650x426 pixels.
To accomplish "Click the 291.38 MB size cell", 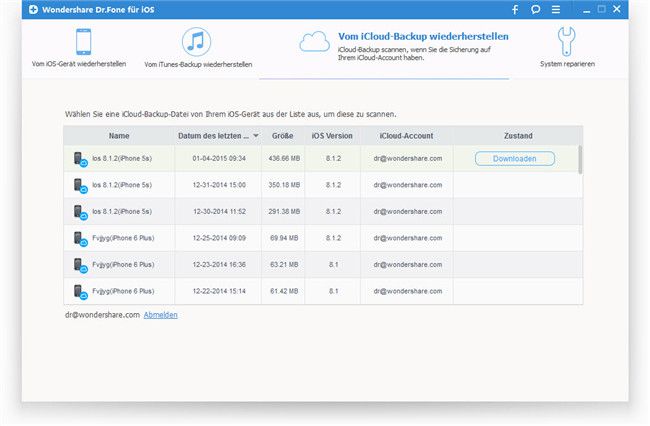I will pos(284,211).
